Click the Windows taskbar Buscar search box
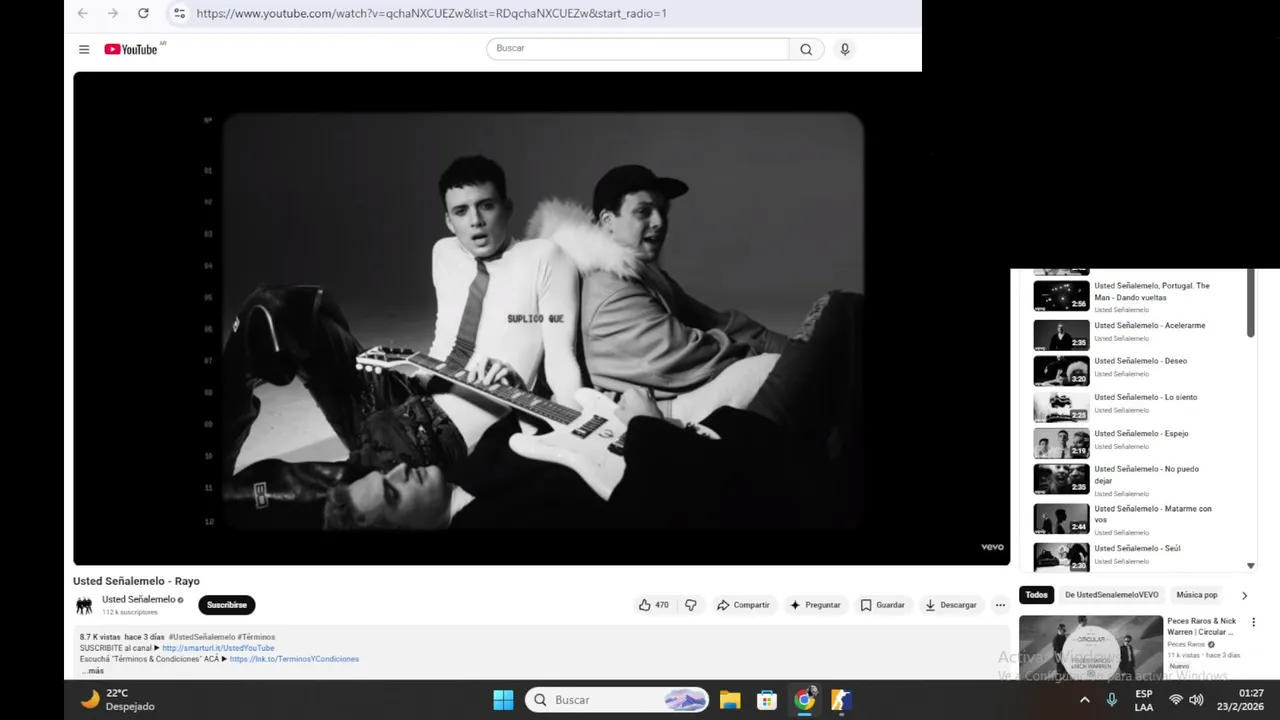1280x720 pixels. (x=617, y=700)
